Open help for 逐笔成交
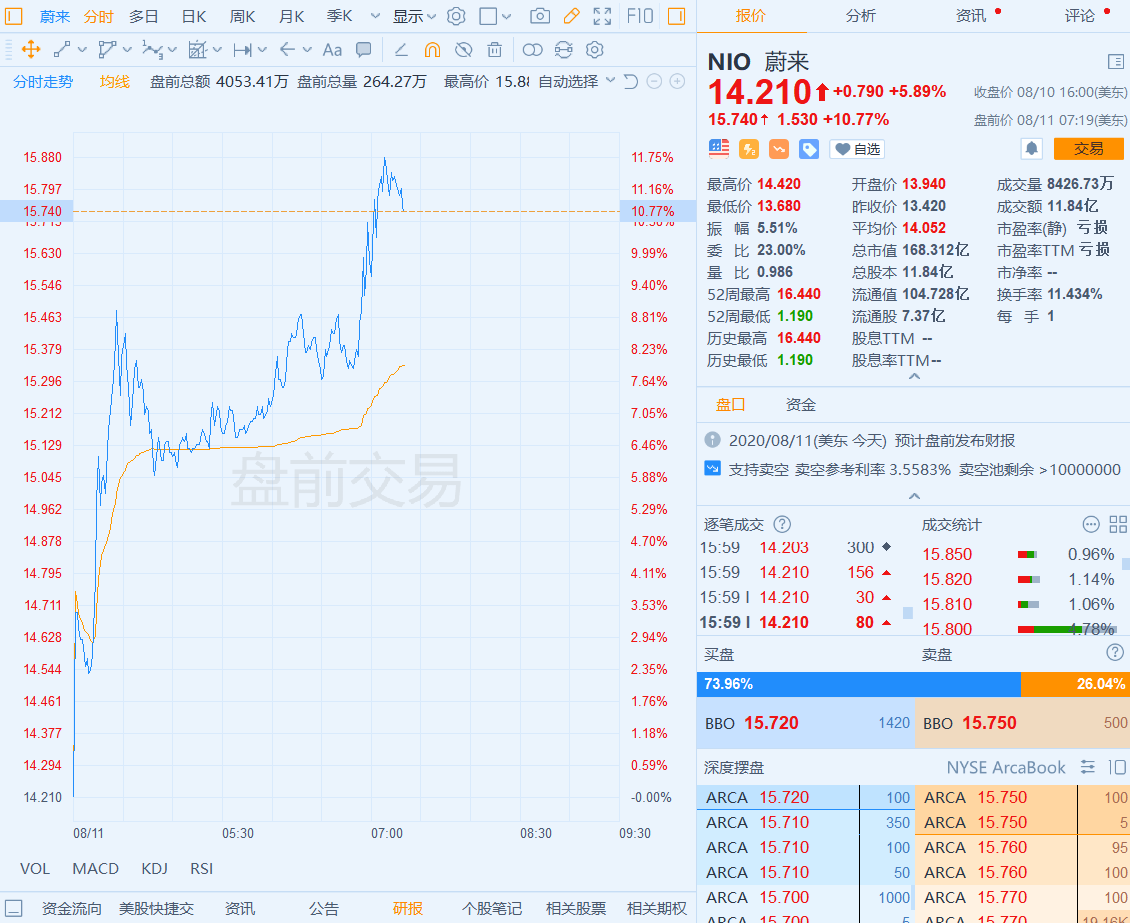1130x923 pixels. [x=782, y=525]
